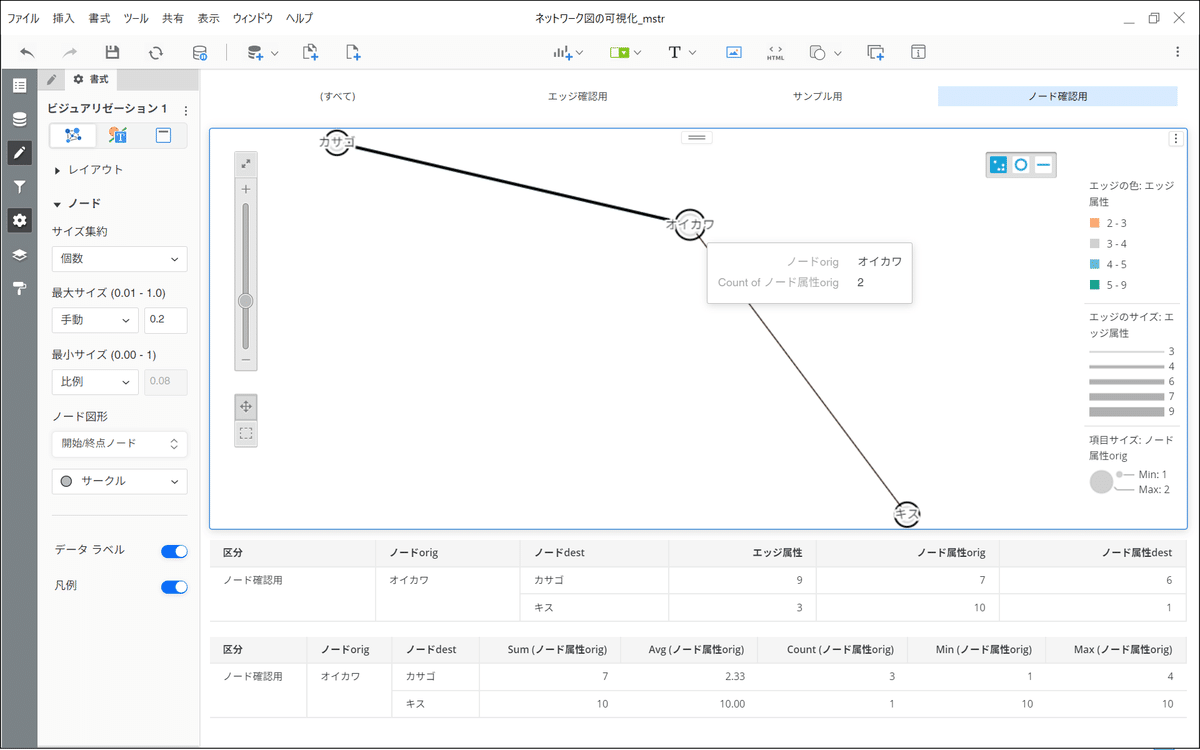Click the zoom slider handle

[246, 300]
